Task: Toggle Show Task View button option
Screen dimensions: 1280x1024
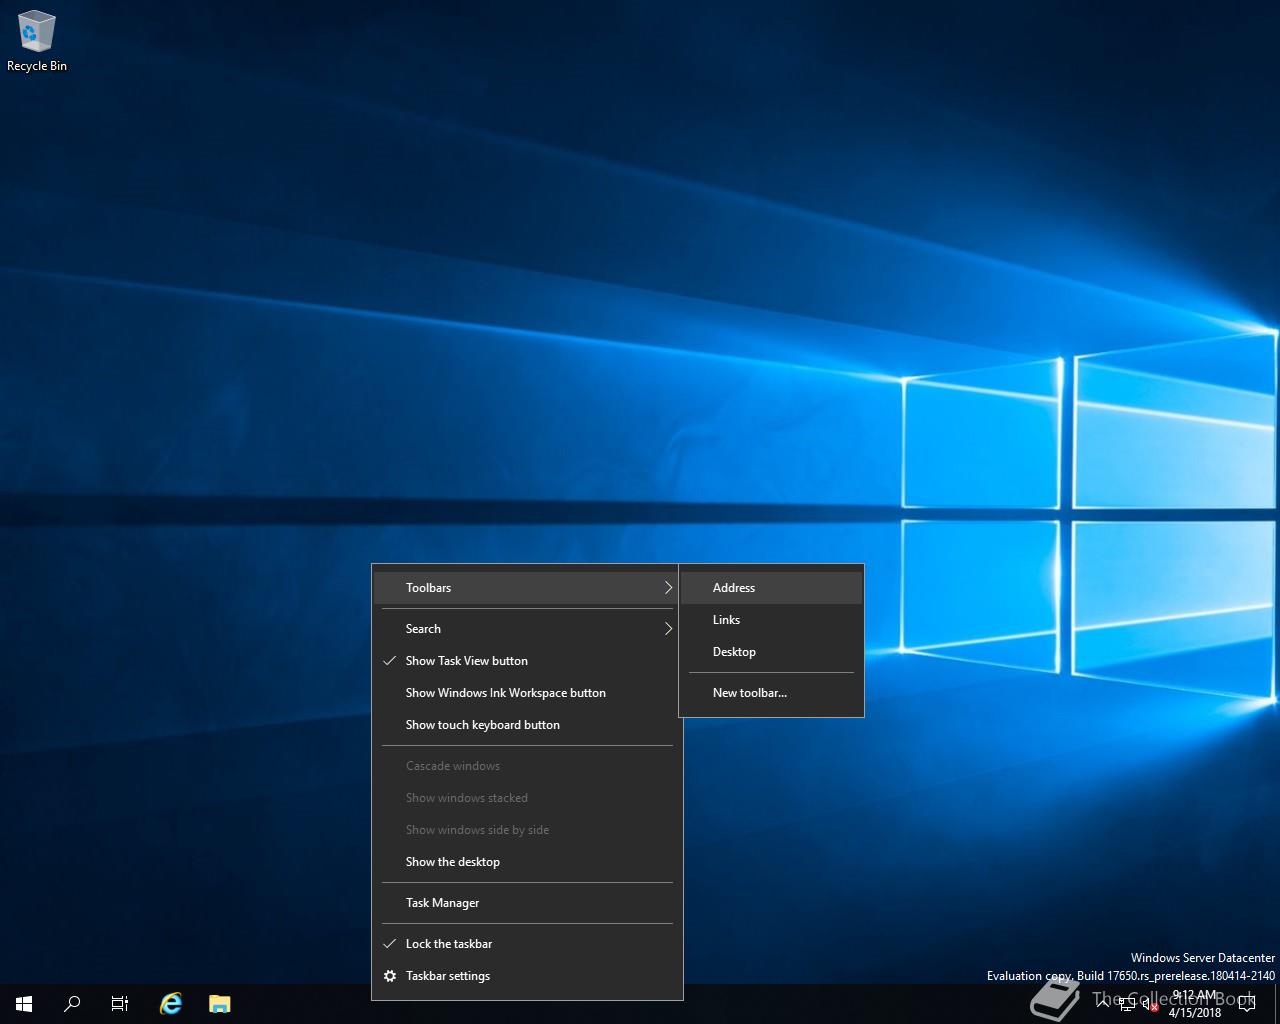Action: click(527, 661)
